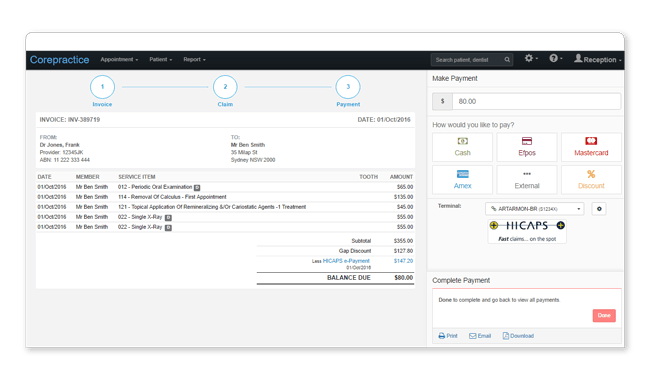Image resolution: width=650 pixels, height=380 pixels.
Task: Click the red Done button
Action: click(x=604, y=315)
